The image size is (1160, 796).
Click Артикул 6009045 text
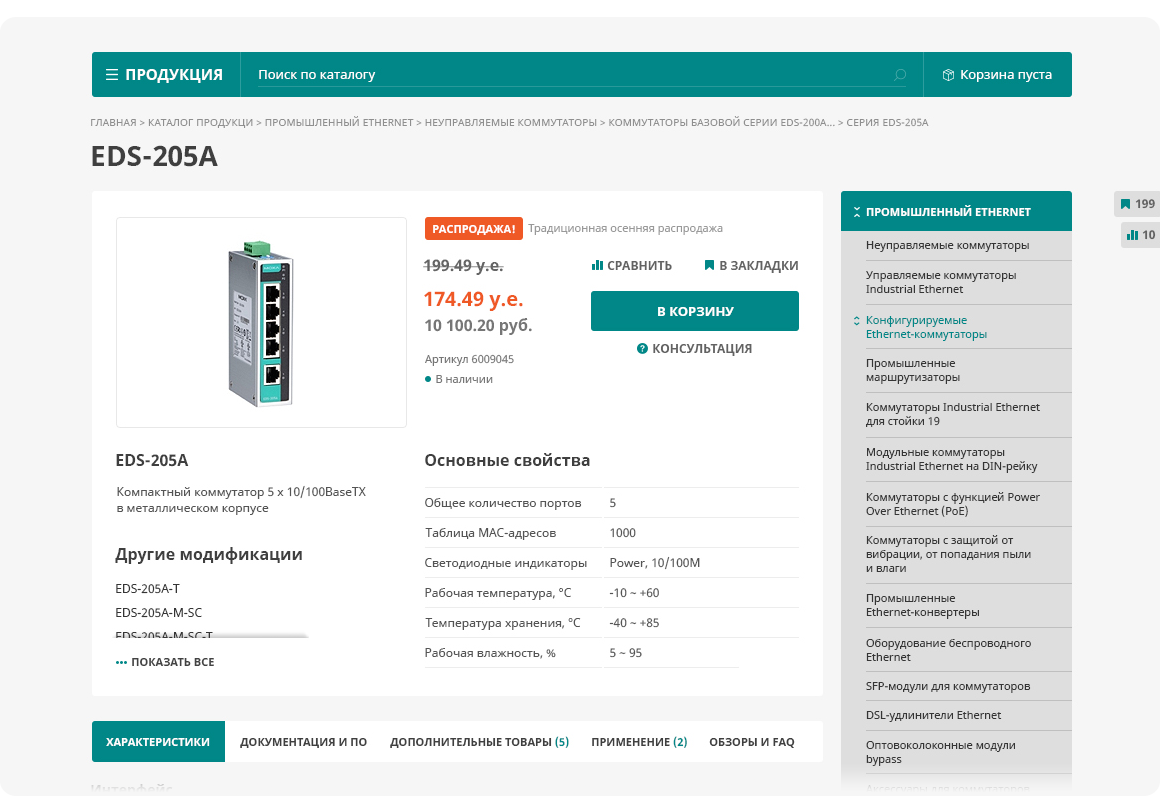pyautogui.click(x=469, y=359)
